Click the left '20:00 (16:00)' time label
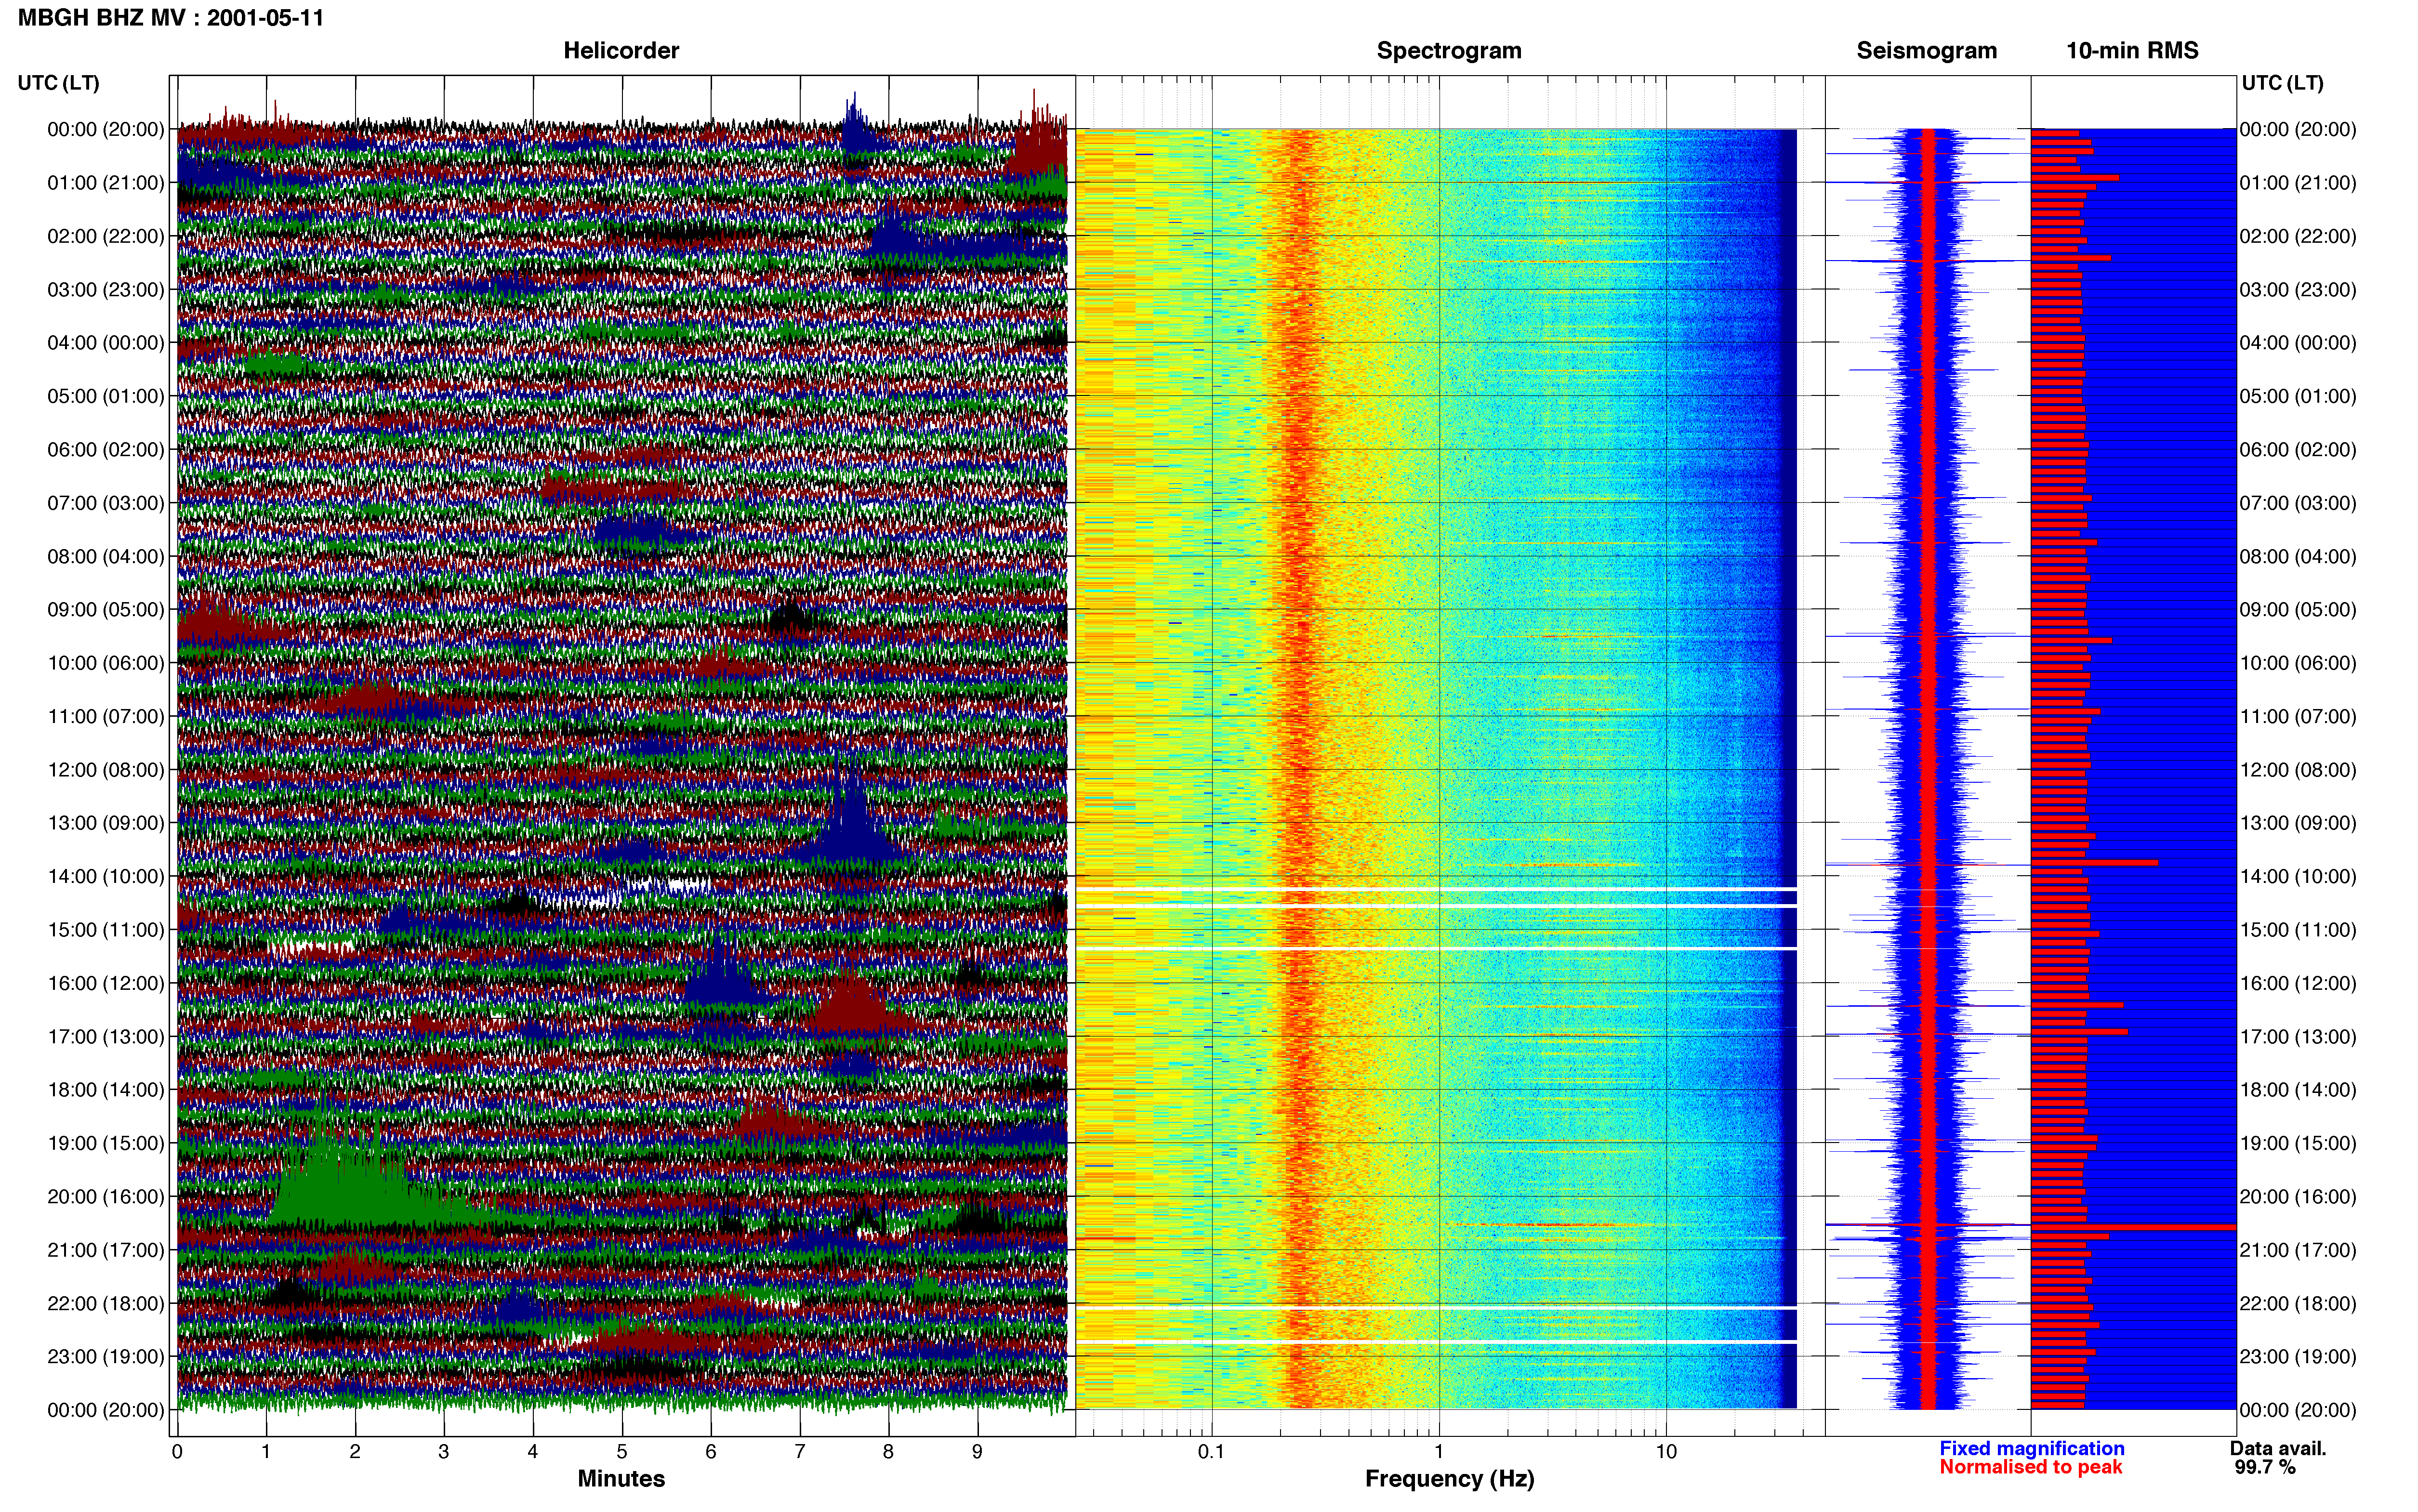The image size is (2418, 1512). point(105,1197)
